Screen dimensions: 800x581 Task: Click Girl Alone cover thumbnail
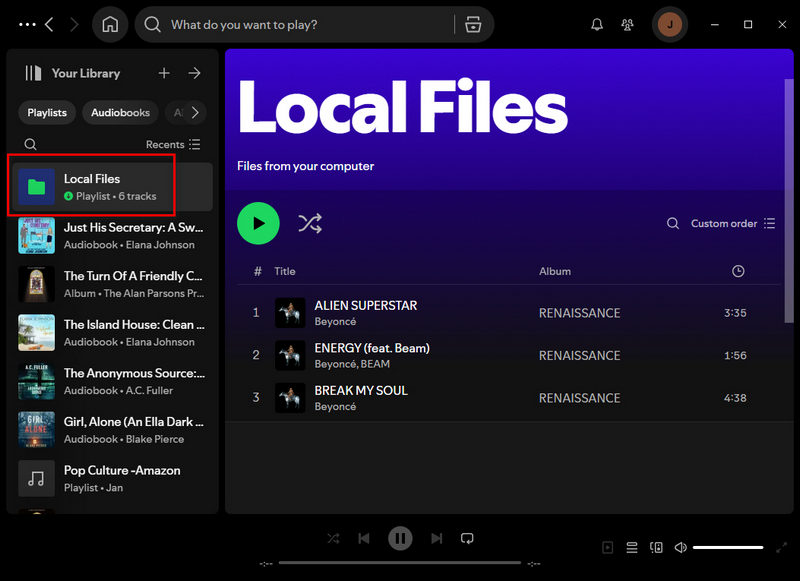pos(36,430)
